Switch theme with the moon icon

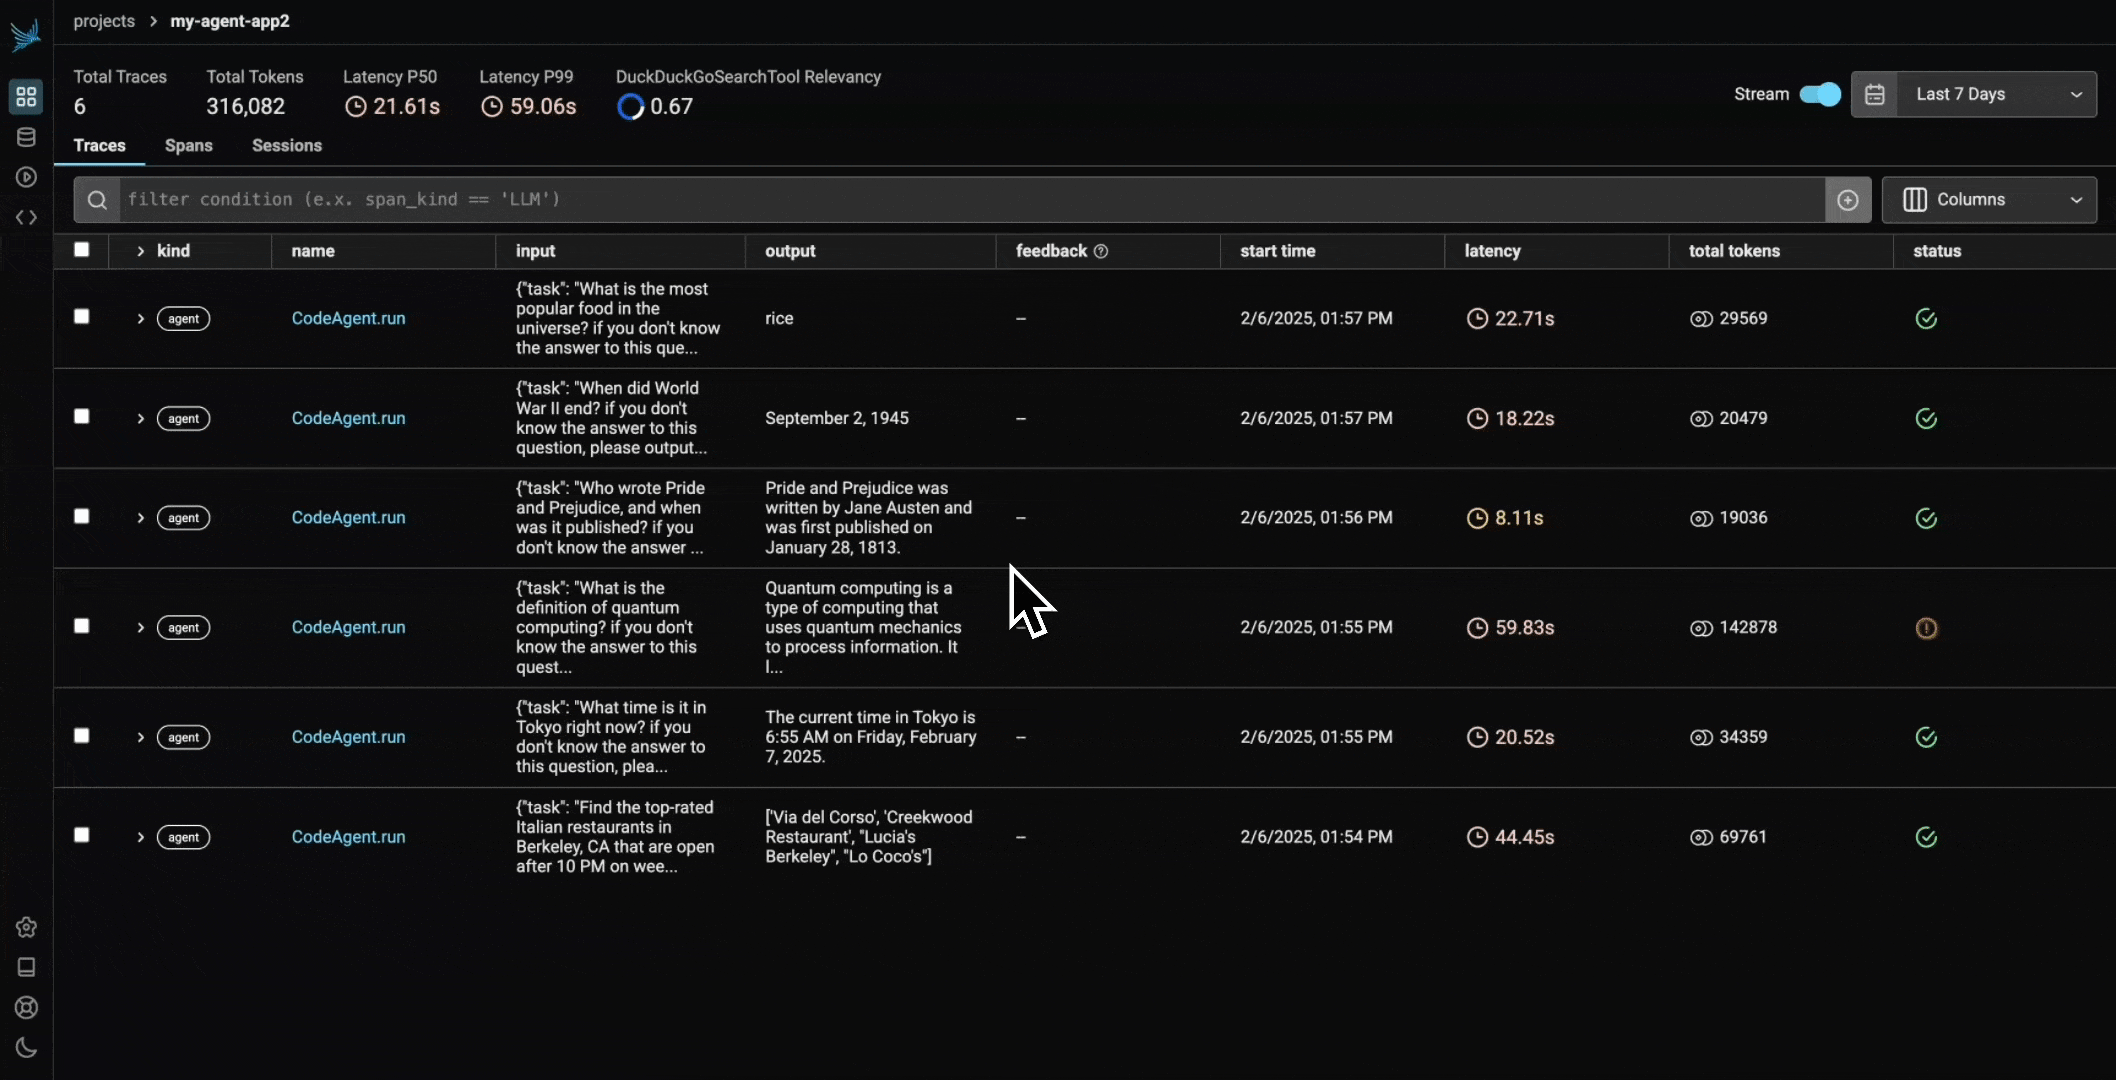coord(26,1047)
